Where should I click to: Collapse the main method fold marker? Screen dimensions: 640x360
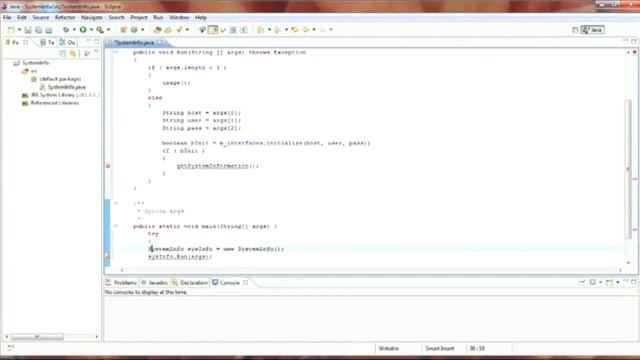click(116, 226)
